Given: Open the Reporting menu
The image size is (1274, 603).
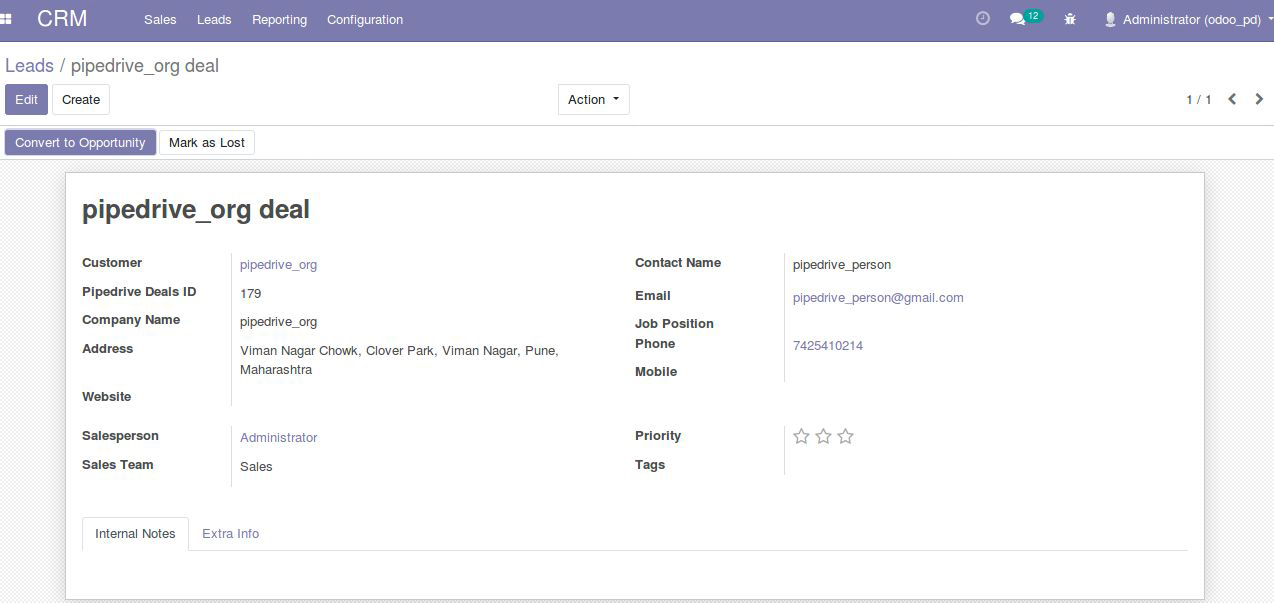Looking at the screenshot, I should click(x=279, y=19).
